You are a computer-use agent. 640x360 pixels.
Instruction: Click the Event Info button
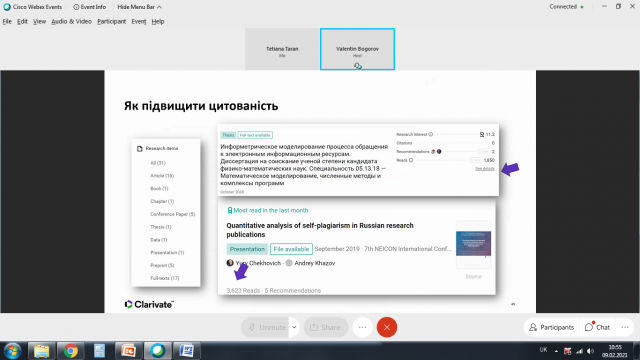coord(89,7)
